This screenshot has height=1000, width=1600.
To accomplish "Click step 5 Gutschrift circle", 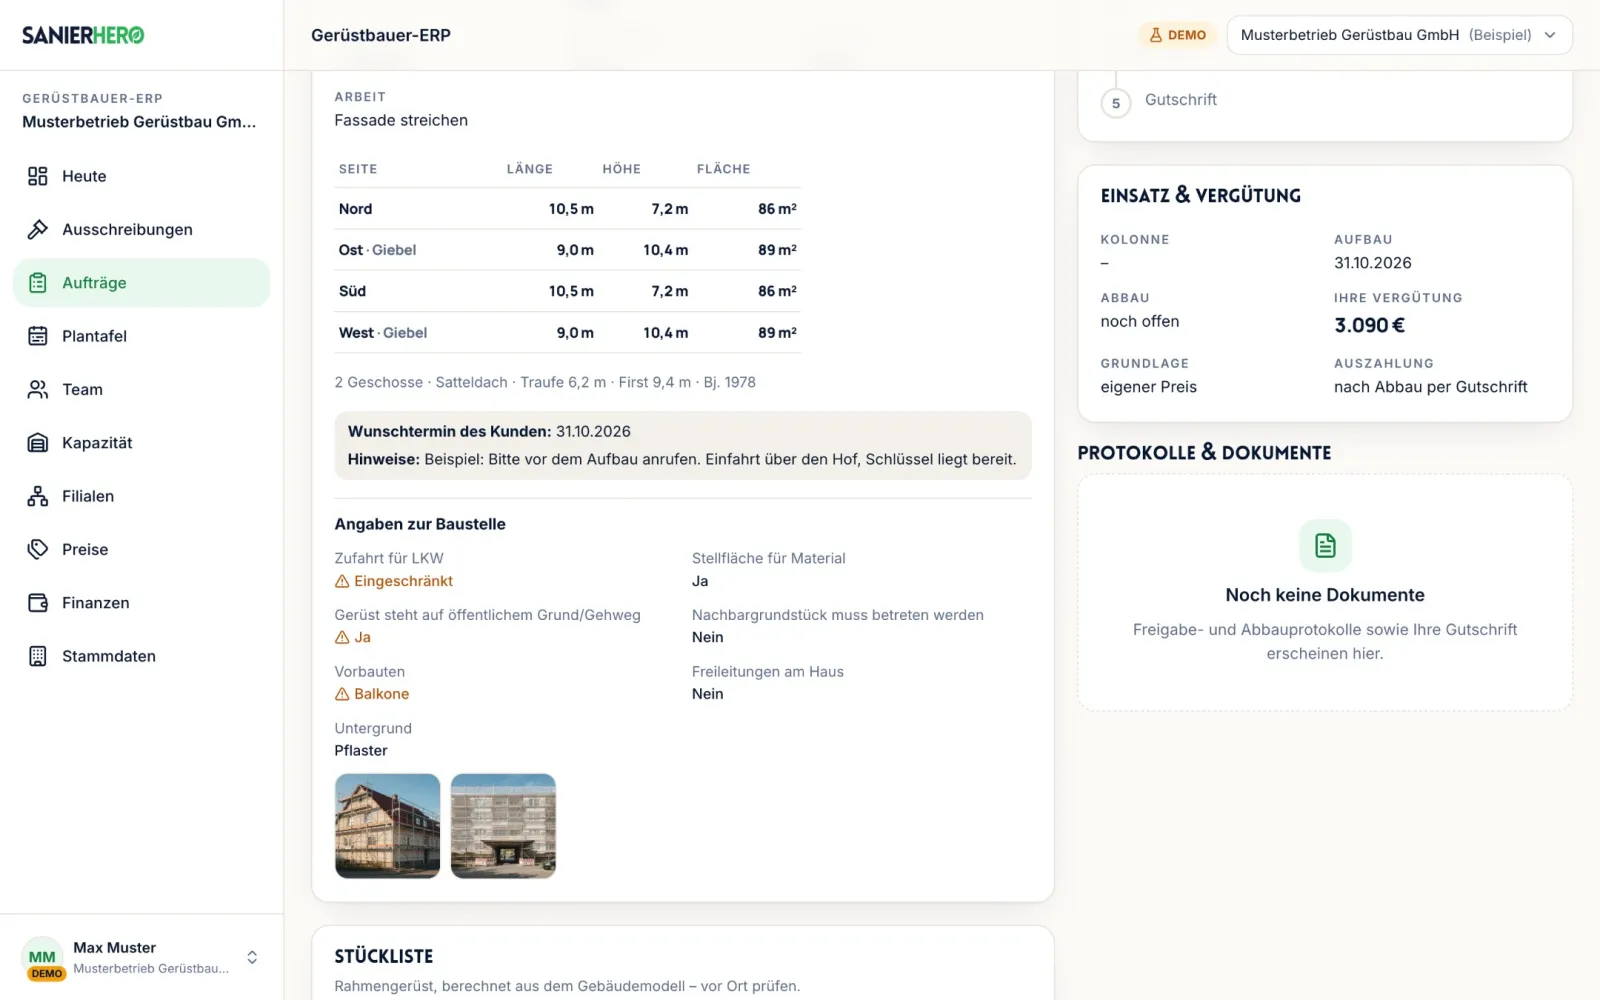I will [x=1116, y=103].
